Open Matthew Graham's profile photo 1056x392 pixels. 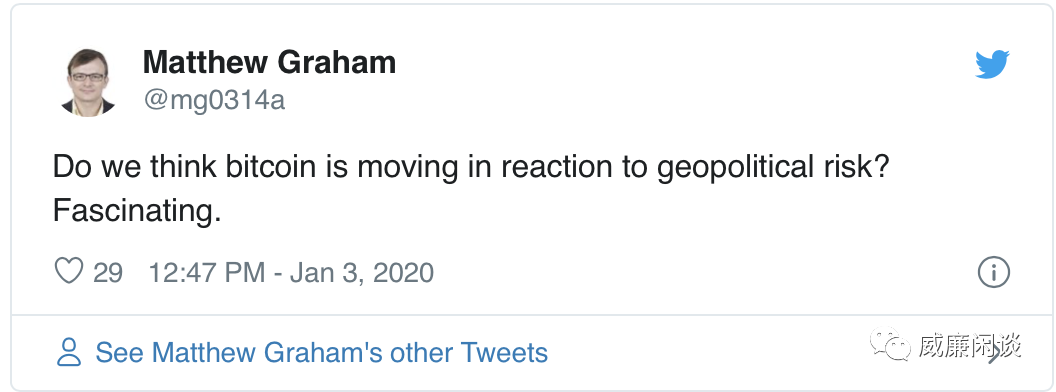[88, 81]
